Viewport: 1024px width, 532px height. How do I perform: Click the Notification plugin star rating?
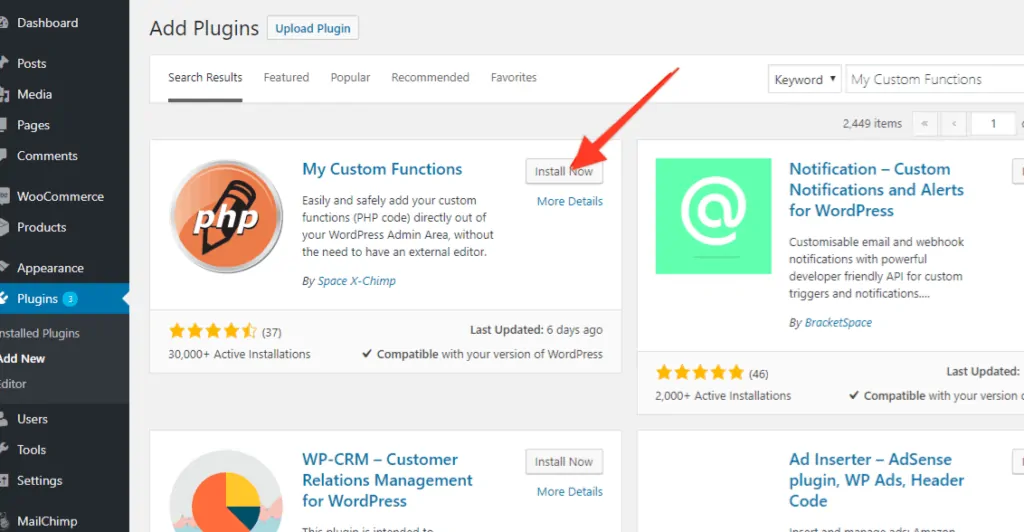click(700, 373)
